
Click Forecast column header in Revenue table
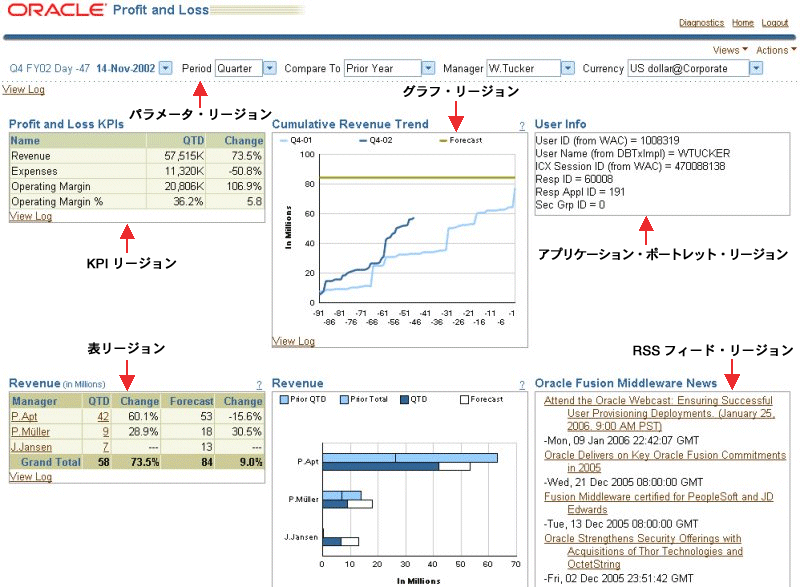point(191,401)
